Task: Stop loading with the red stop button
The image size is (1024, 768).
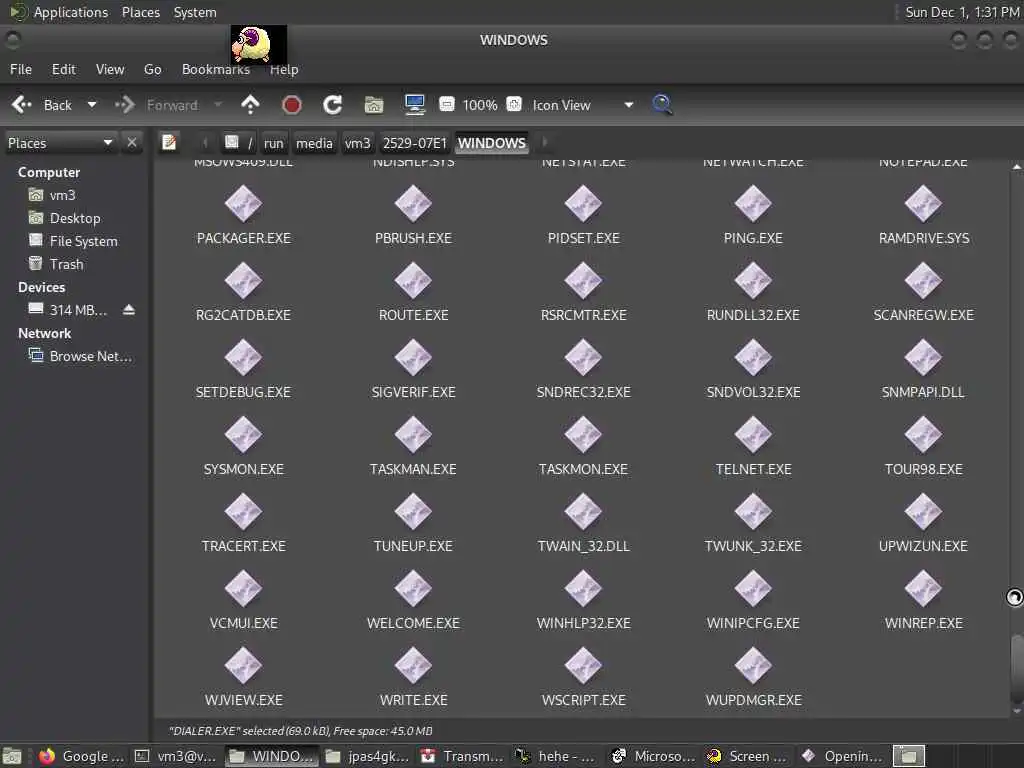Action: [291, 104]
